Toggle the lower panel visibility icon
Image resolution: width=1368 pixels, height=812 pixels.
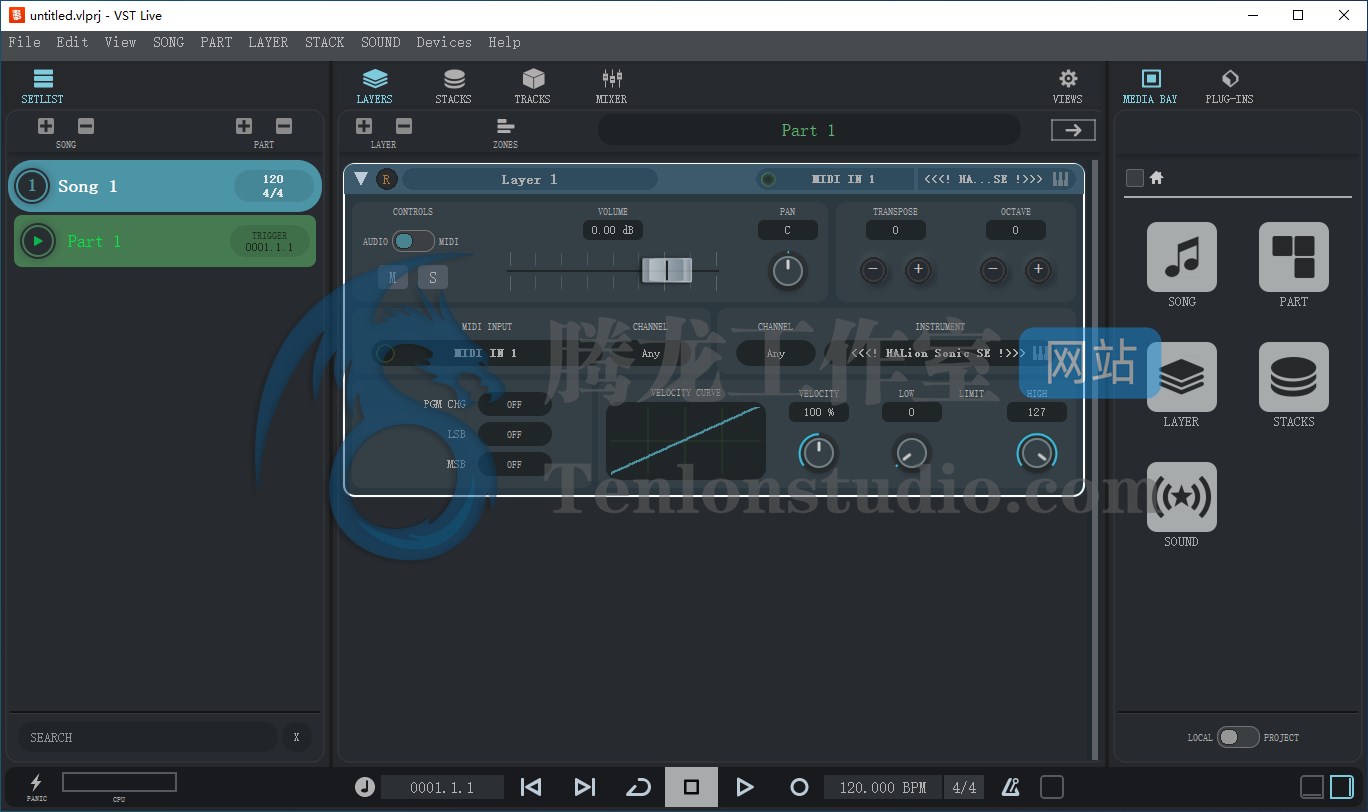[x=1312, y=787]
